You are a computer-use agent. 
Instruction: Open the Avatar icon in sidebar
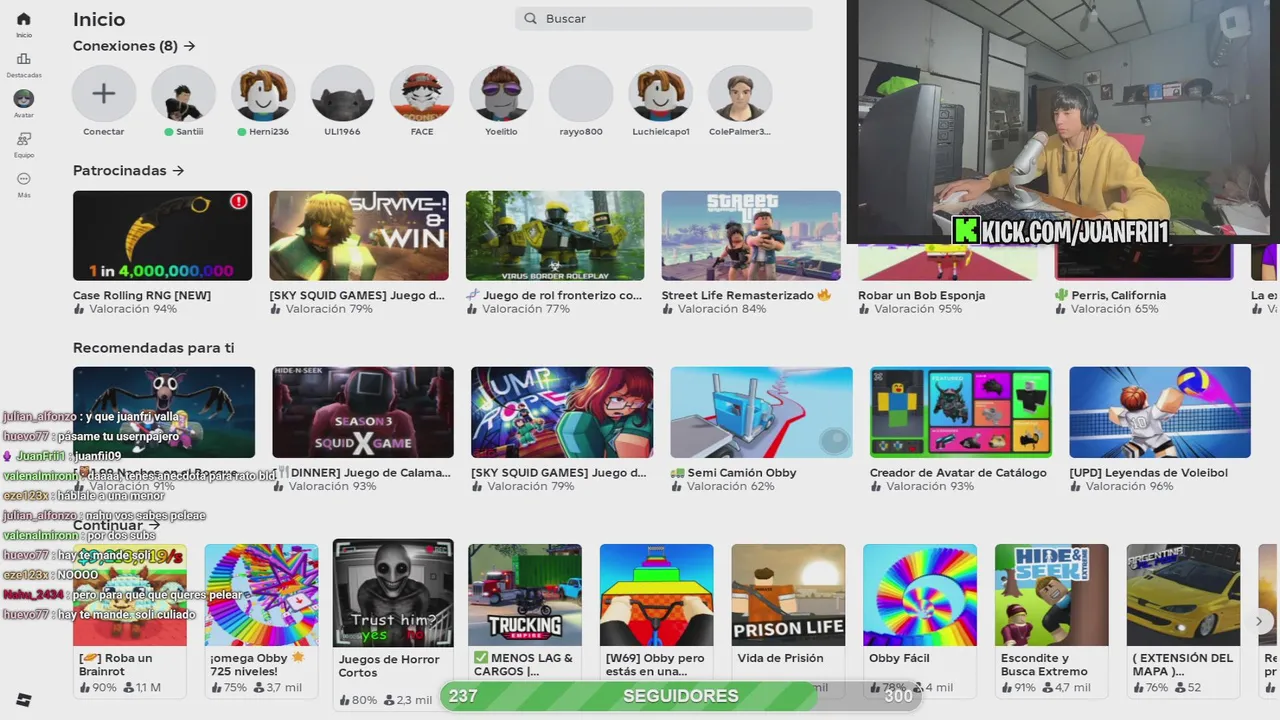click(x=24, y=99)
